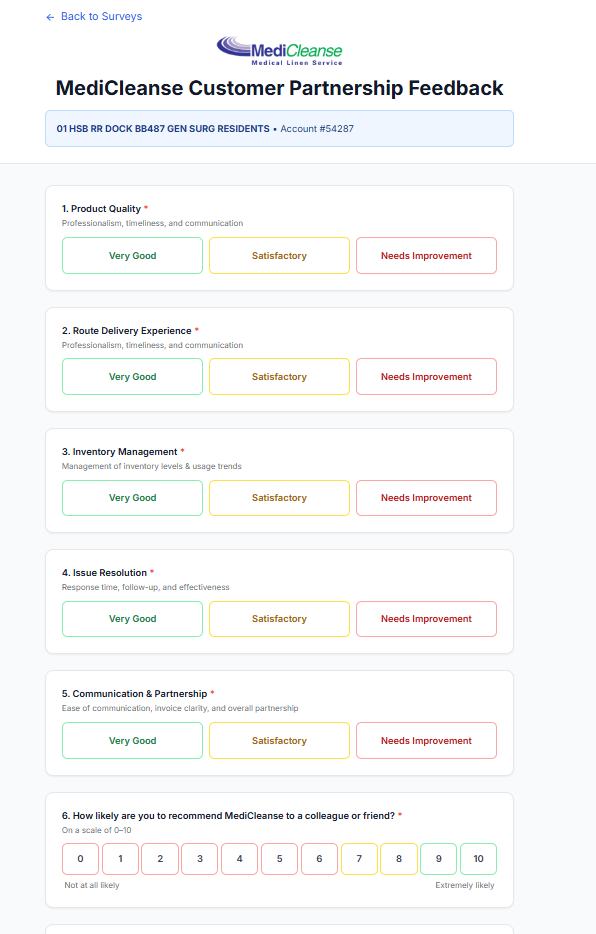Click the Account #54287 text
596x934 pixels.
coord(317,129)
